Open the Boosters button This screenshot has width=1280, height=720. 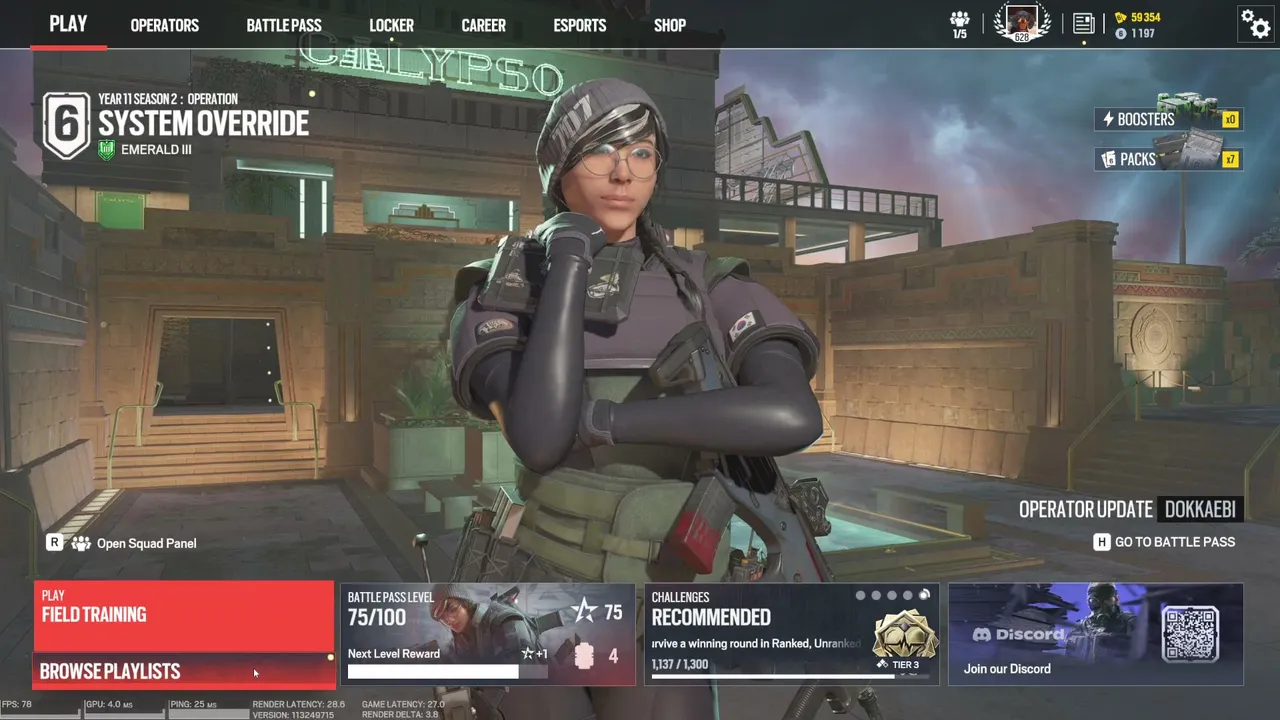tap(1168, 119)
